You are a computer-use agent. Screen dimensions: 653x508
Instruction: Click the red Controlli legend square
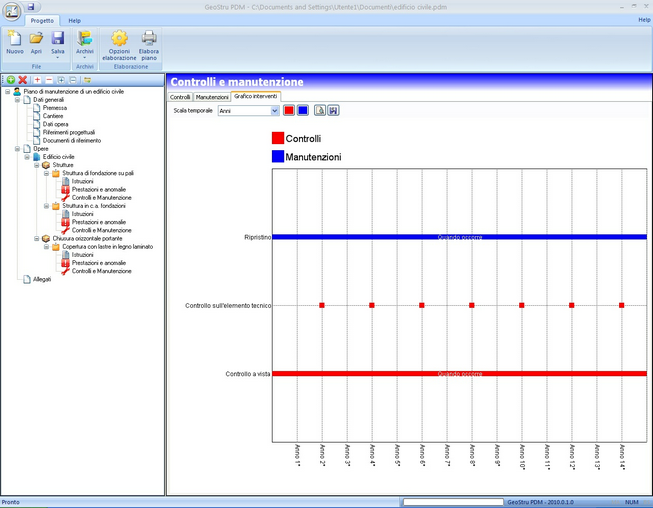278,138
